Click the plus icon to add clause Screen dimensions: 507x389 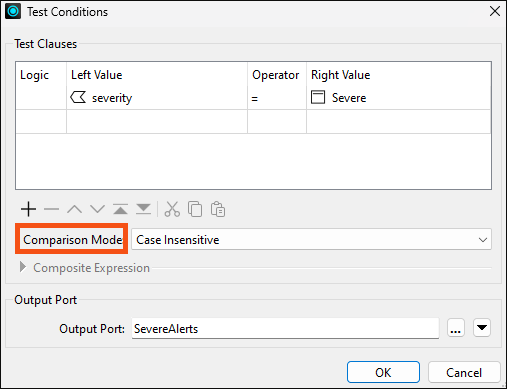click(x=28, y=209)
